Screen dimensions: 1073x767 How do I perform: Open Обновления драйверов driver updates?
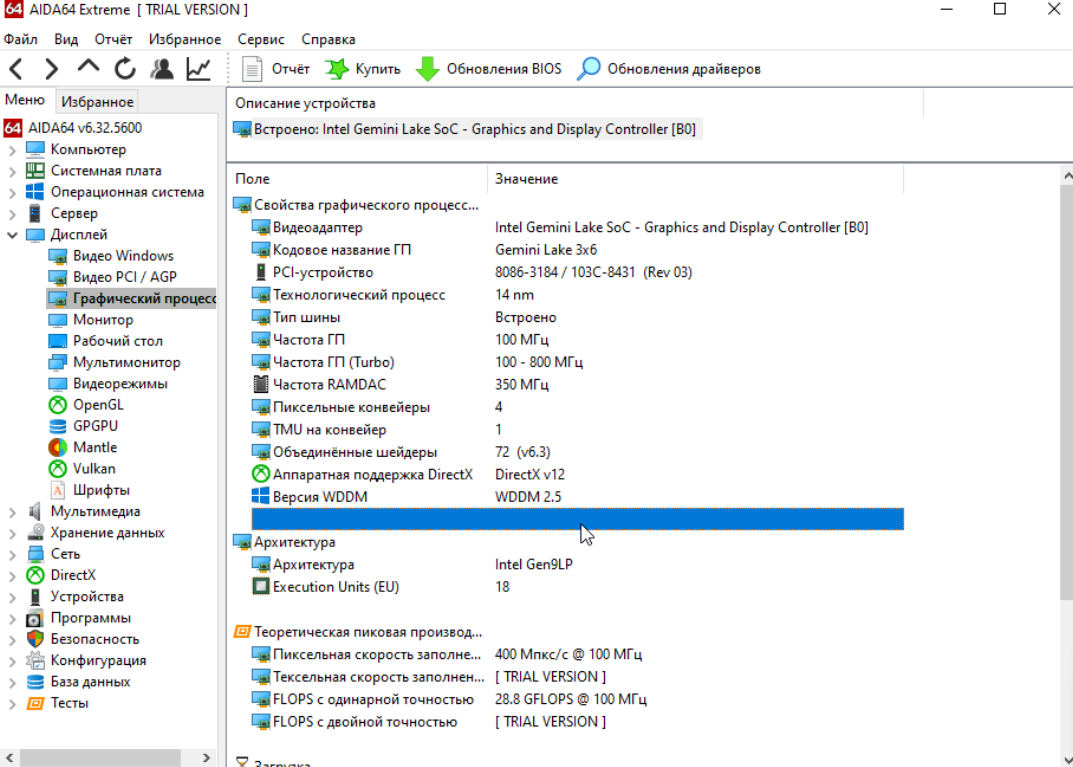[669, 68]
